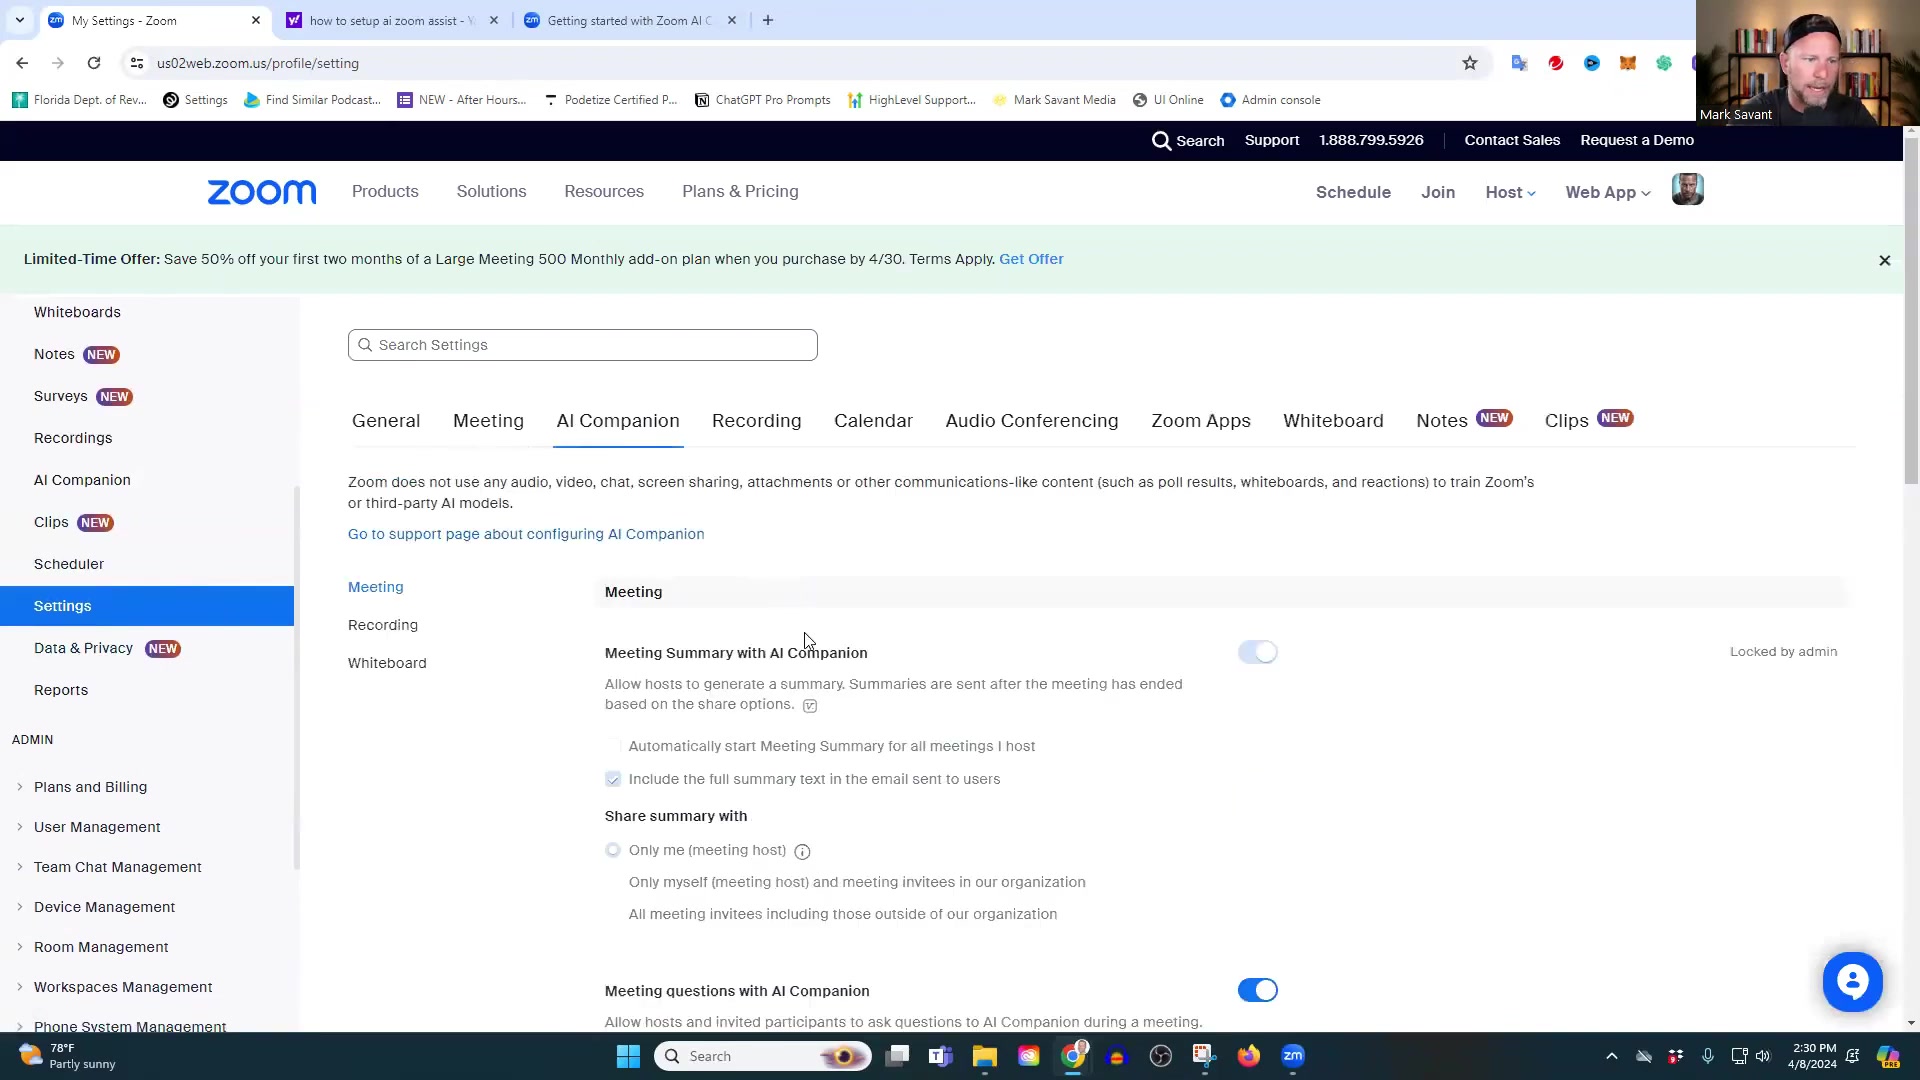Click the Search magnifier in top bar
This screenshot has width=1920, height=1080.
tap(1161, 141)
